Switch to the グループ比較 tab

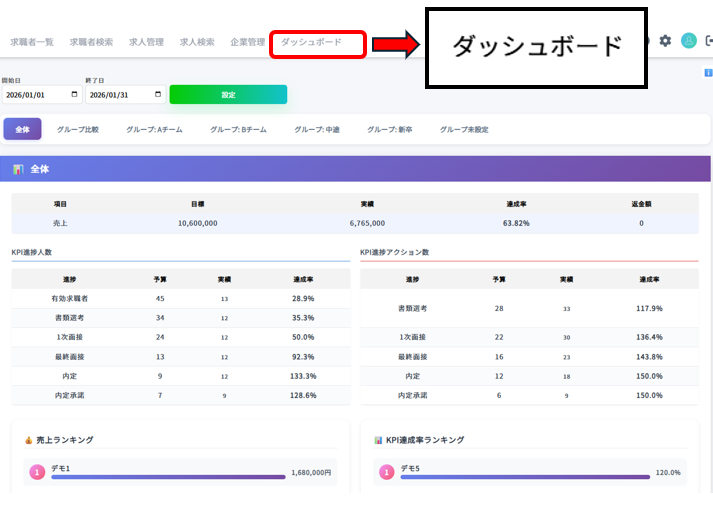[78, 129]
